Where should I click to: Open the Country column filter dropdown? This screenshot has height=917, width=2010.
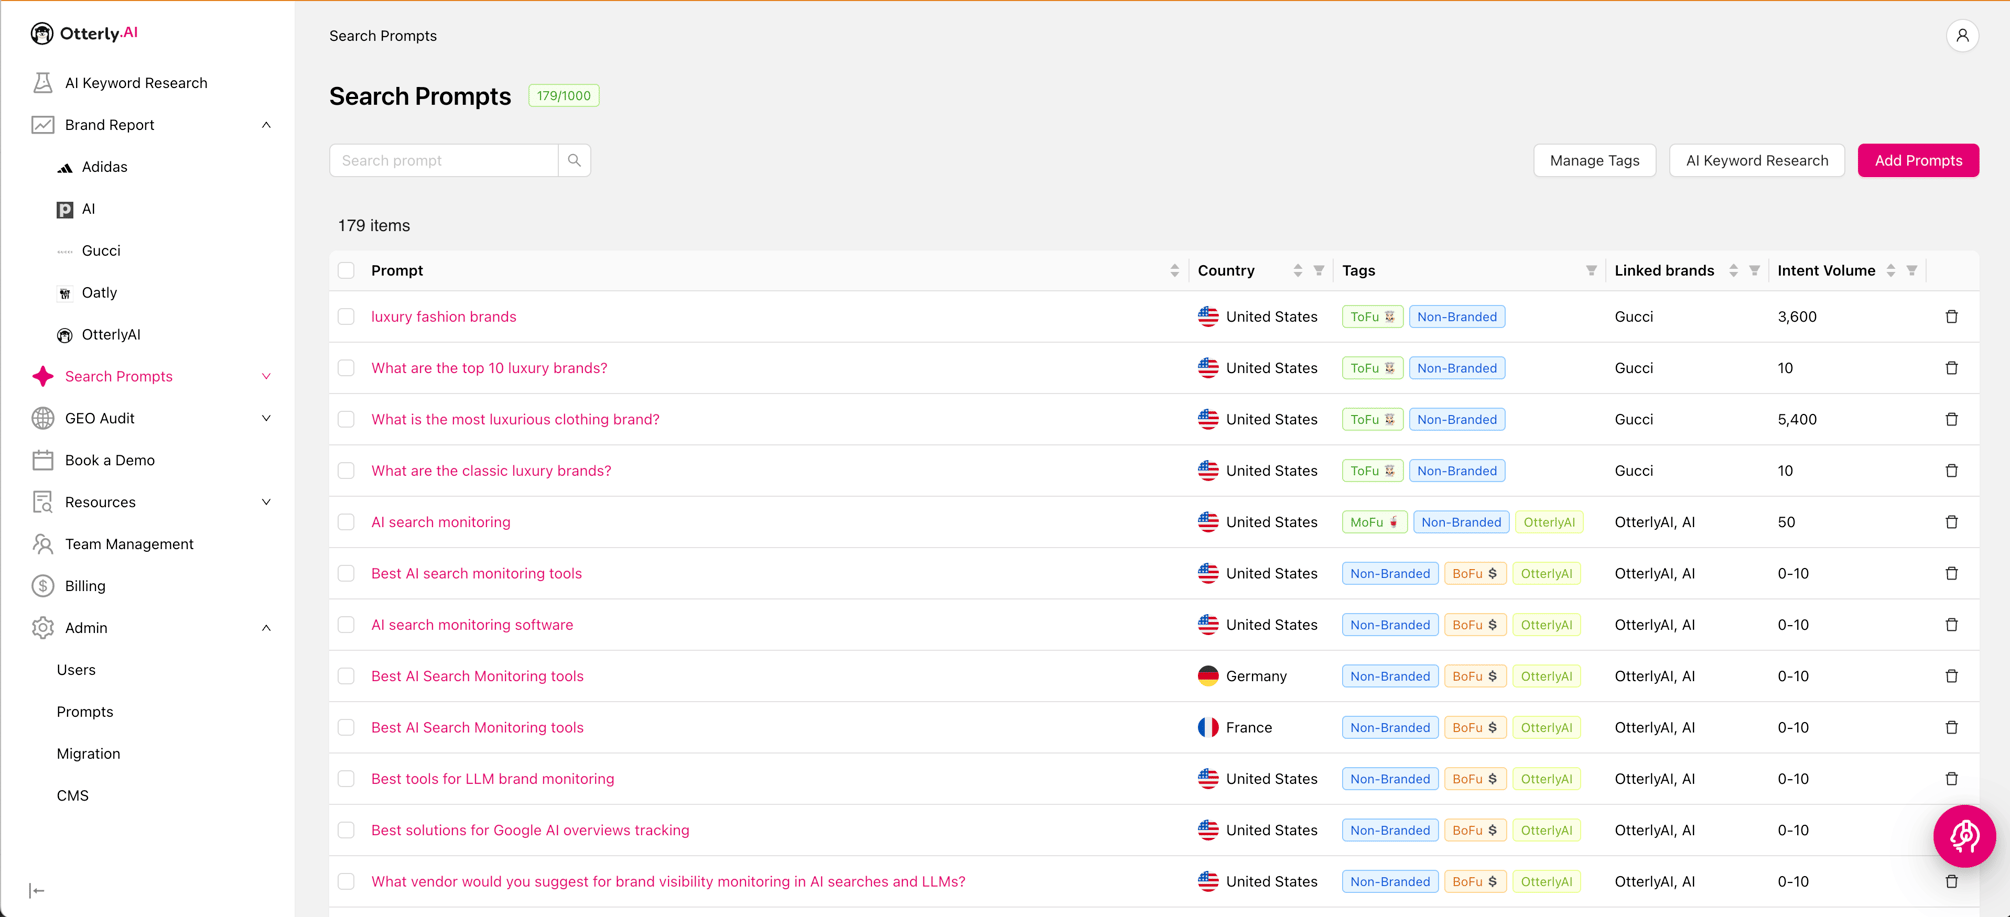[1319, 270]
